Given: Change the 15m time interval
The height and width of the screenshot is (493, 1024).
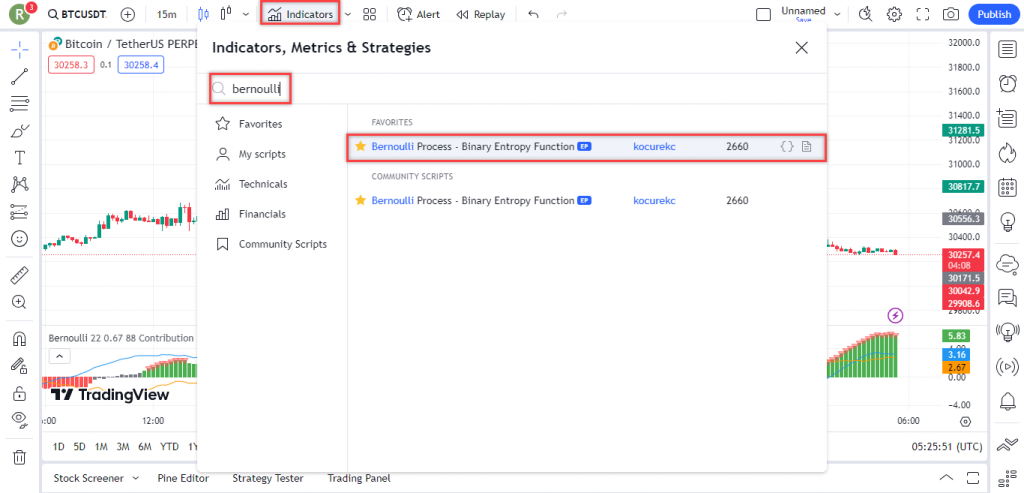Looking at the screenshot, I should point(167,14).
